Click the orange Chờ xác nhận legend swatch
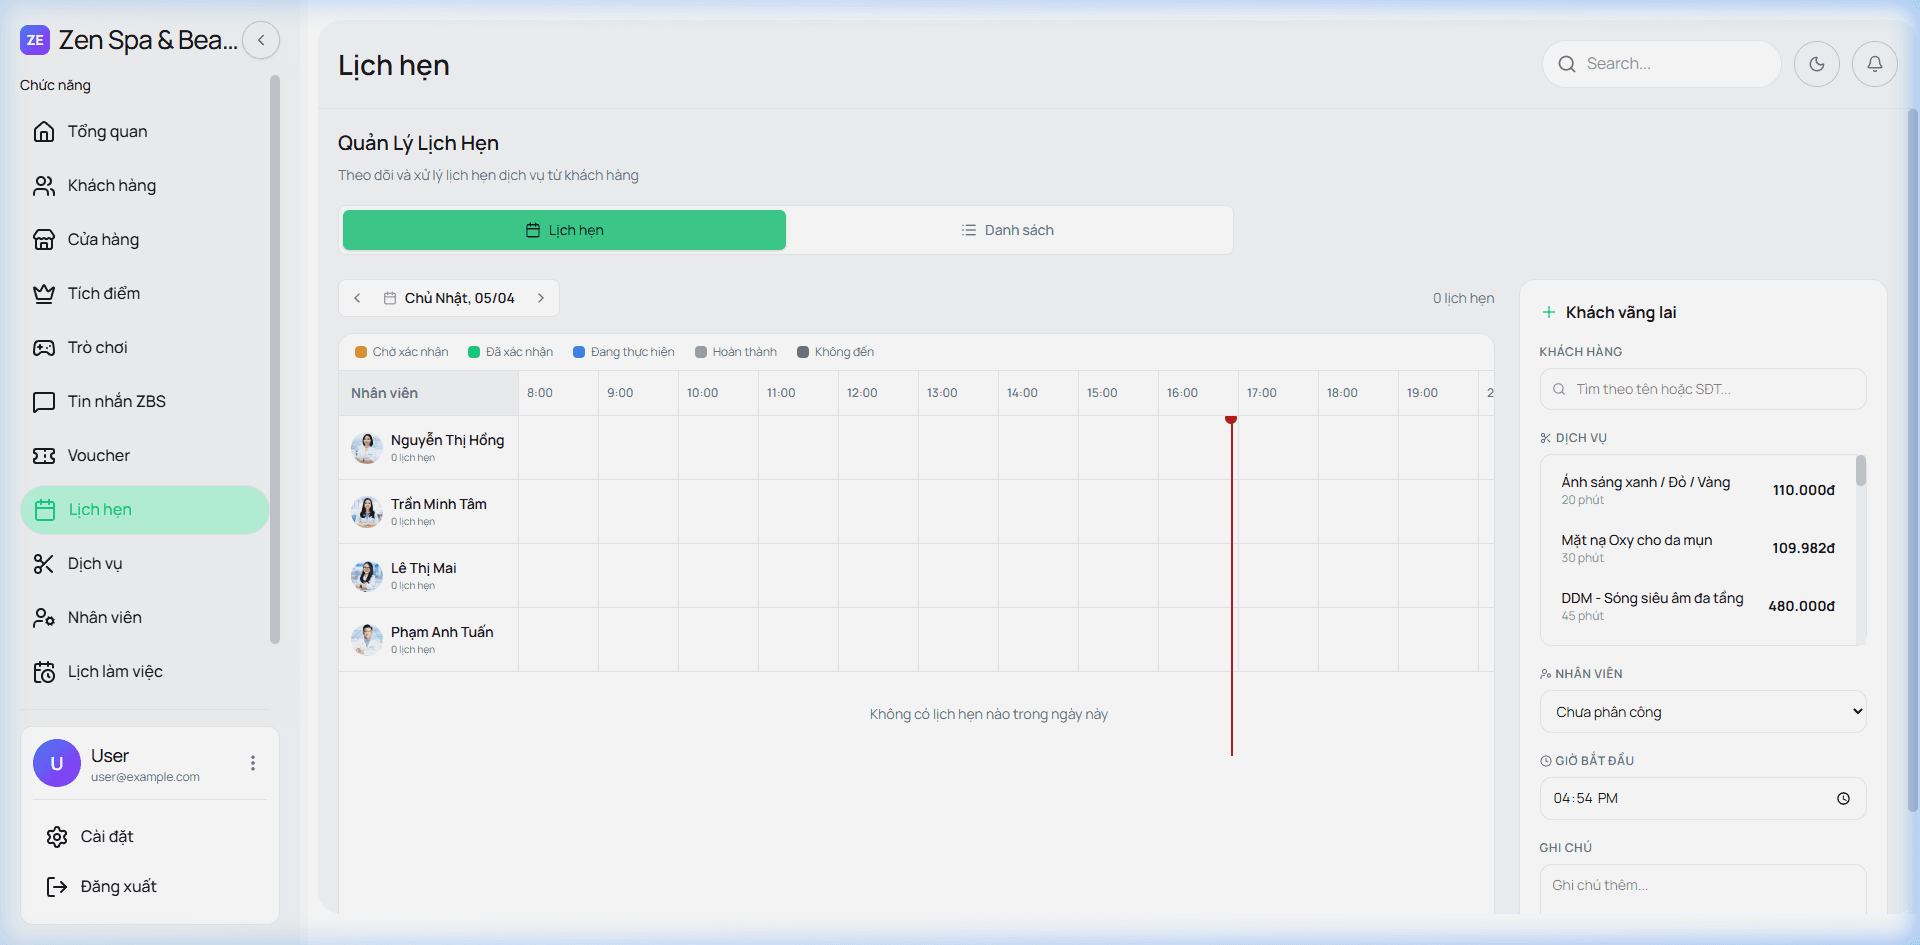Image resolution: width=1920 pixels, height=945 pixels. pos(361,352)
